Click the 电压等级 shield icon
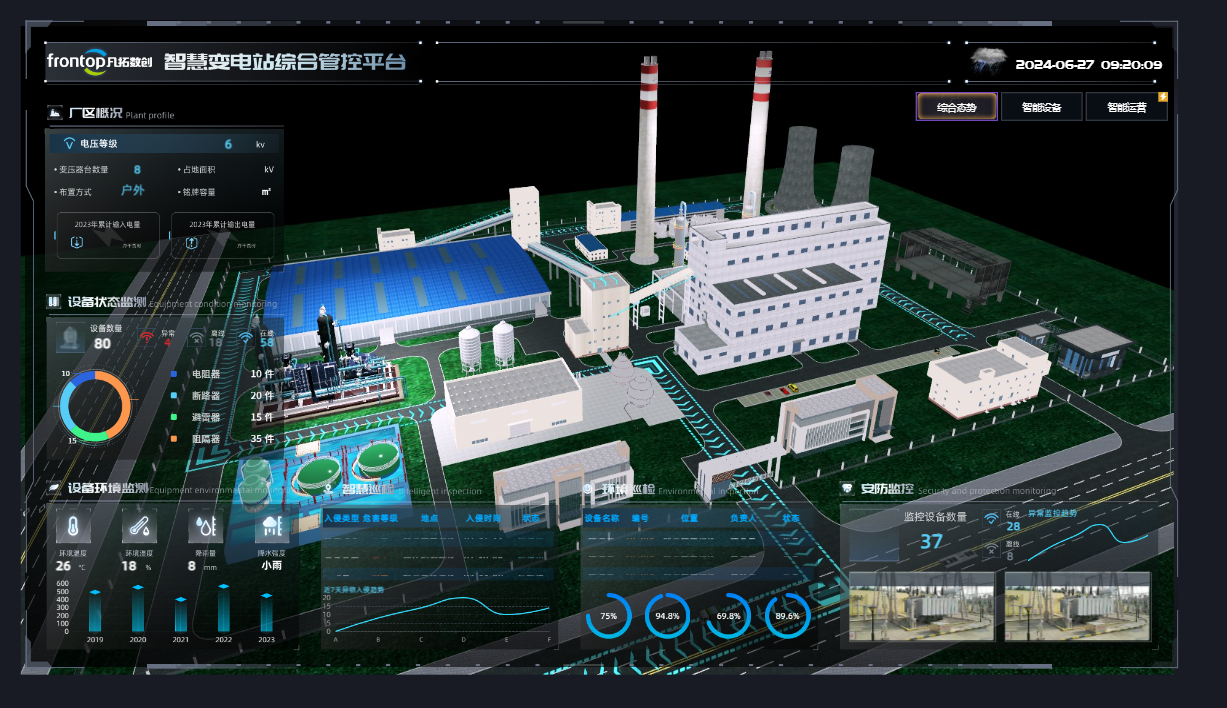 pyautogui.click(x=69, y=144)
